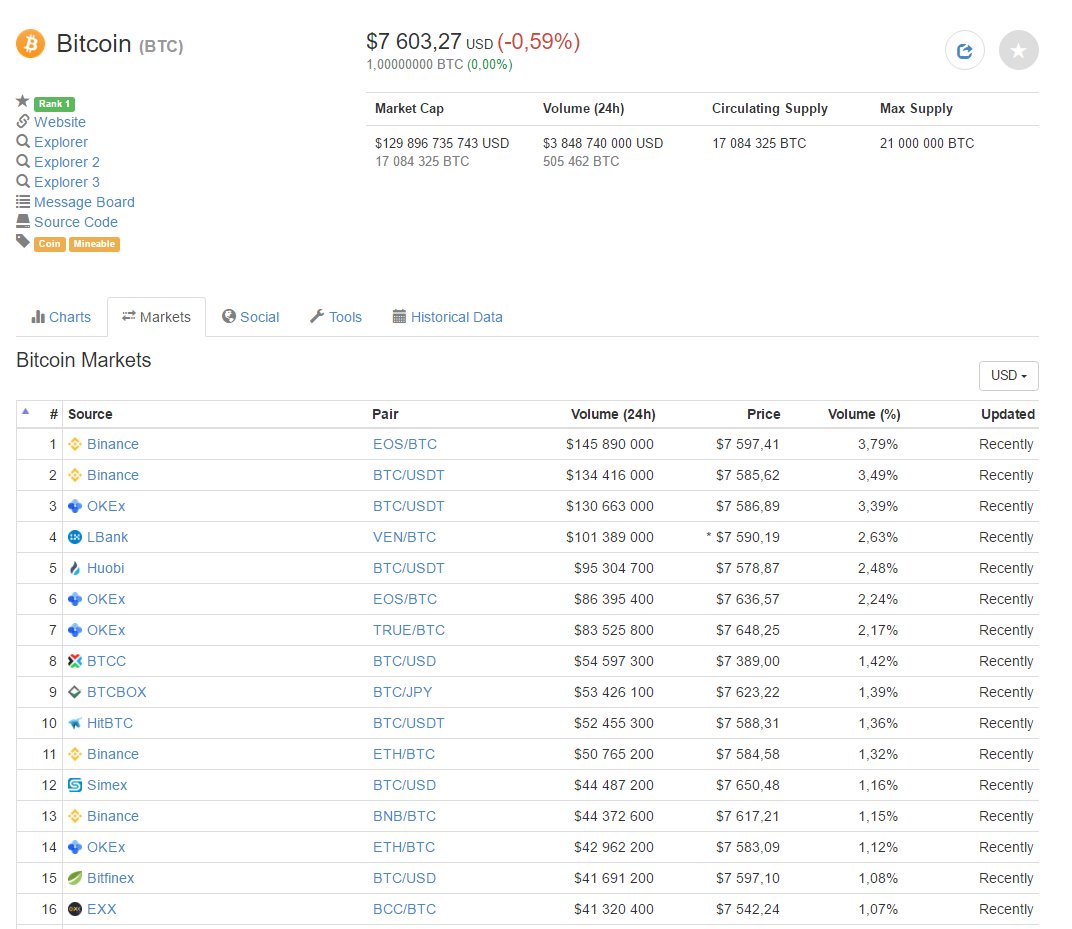
Task: Open the BTC/JPY pair link
Action: [402, 692]
